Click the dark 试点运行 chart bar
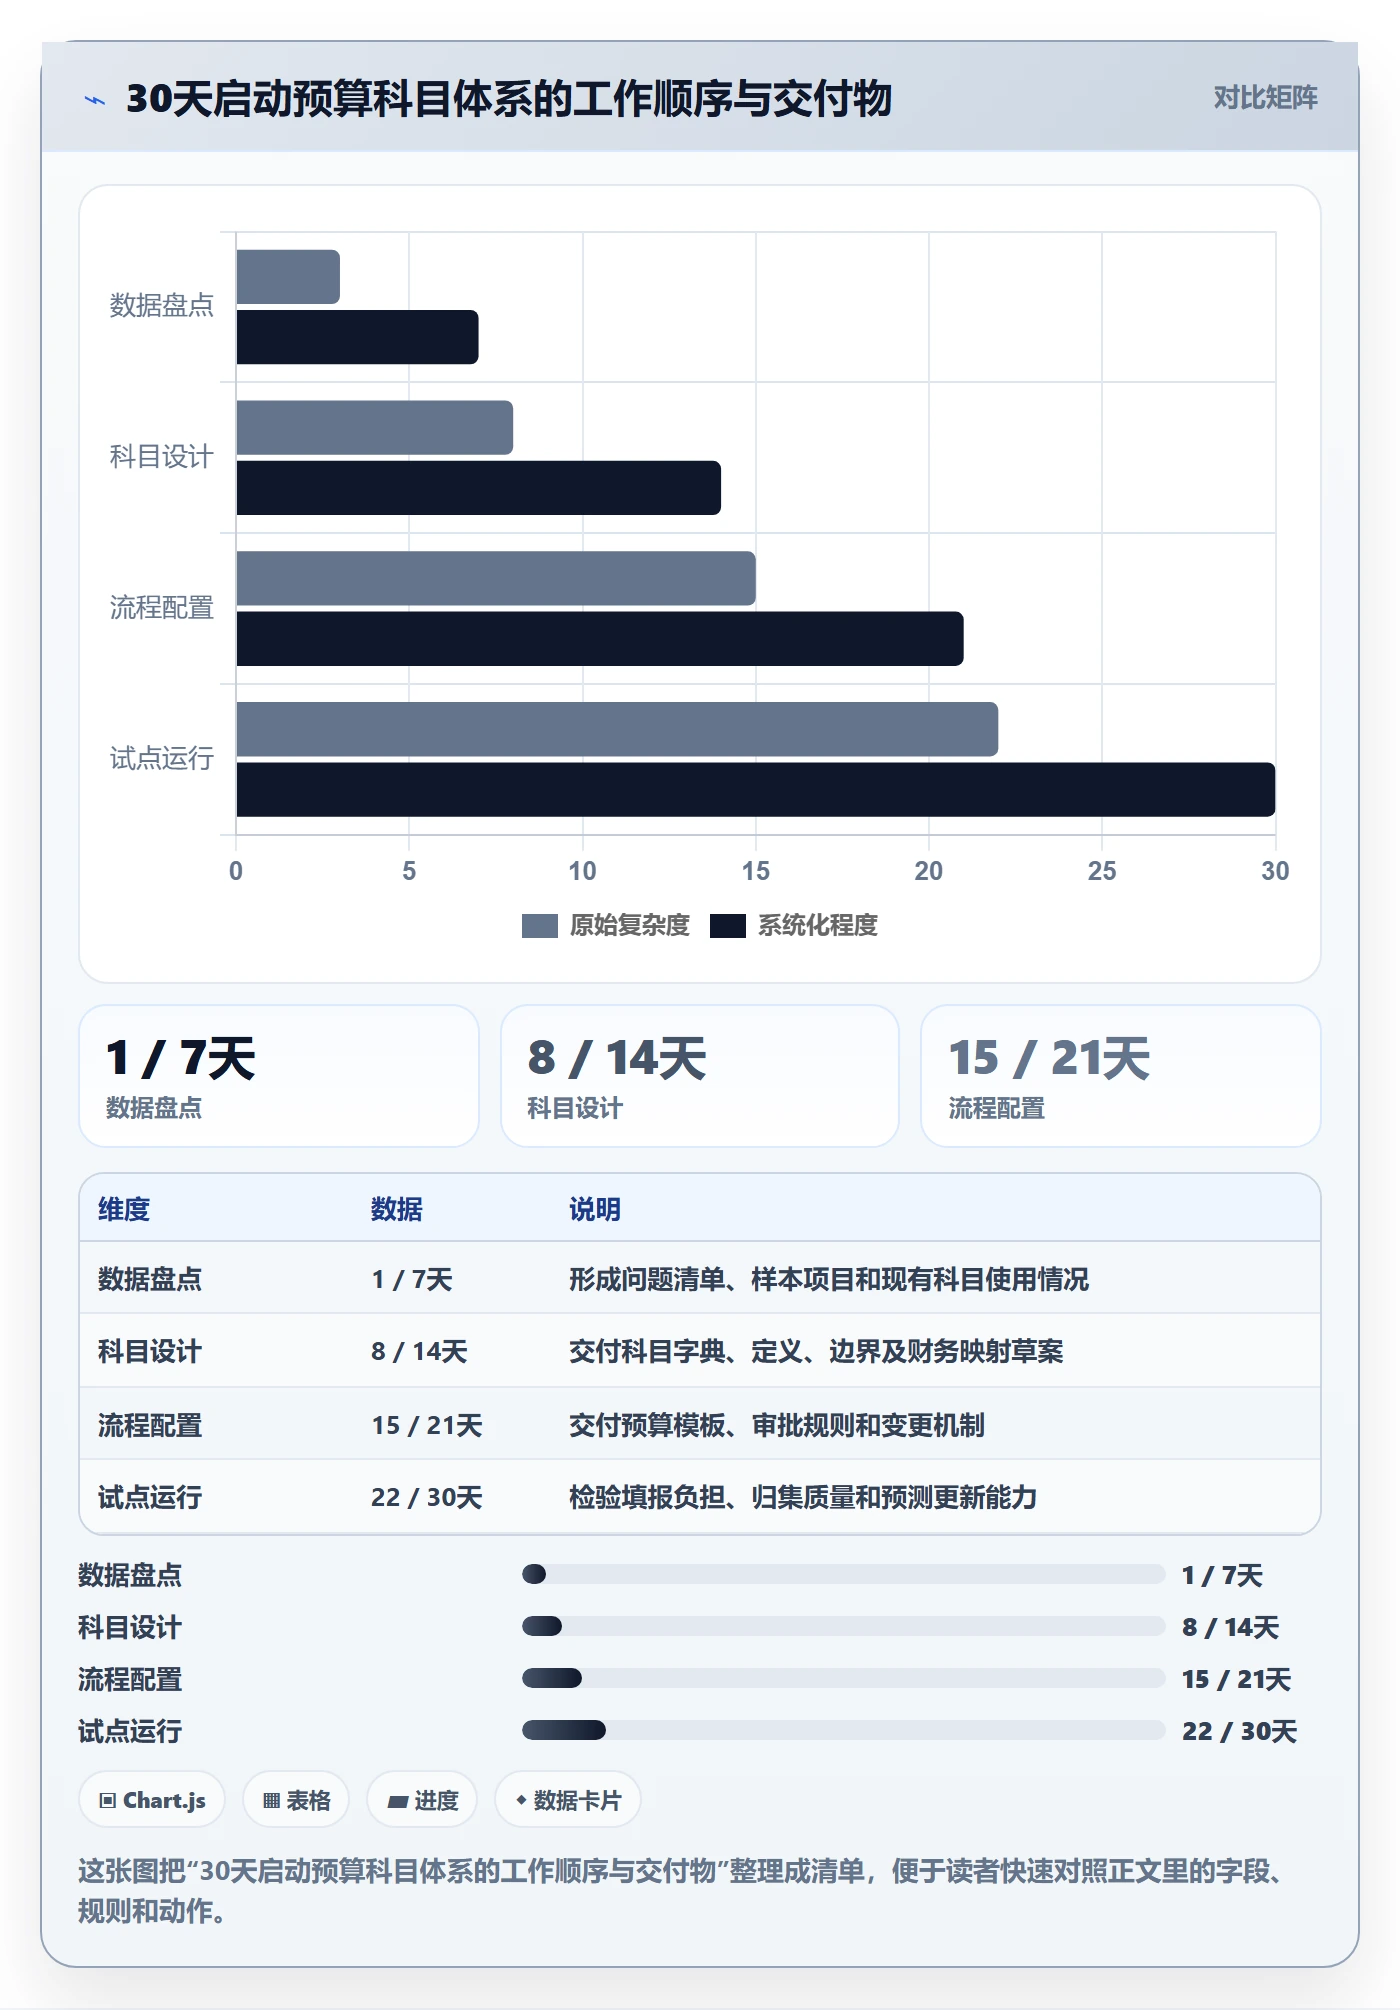Viewport: 1400px width, 2010px height. (756, 790)
